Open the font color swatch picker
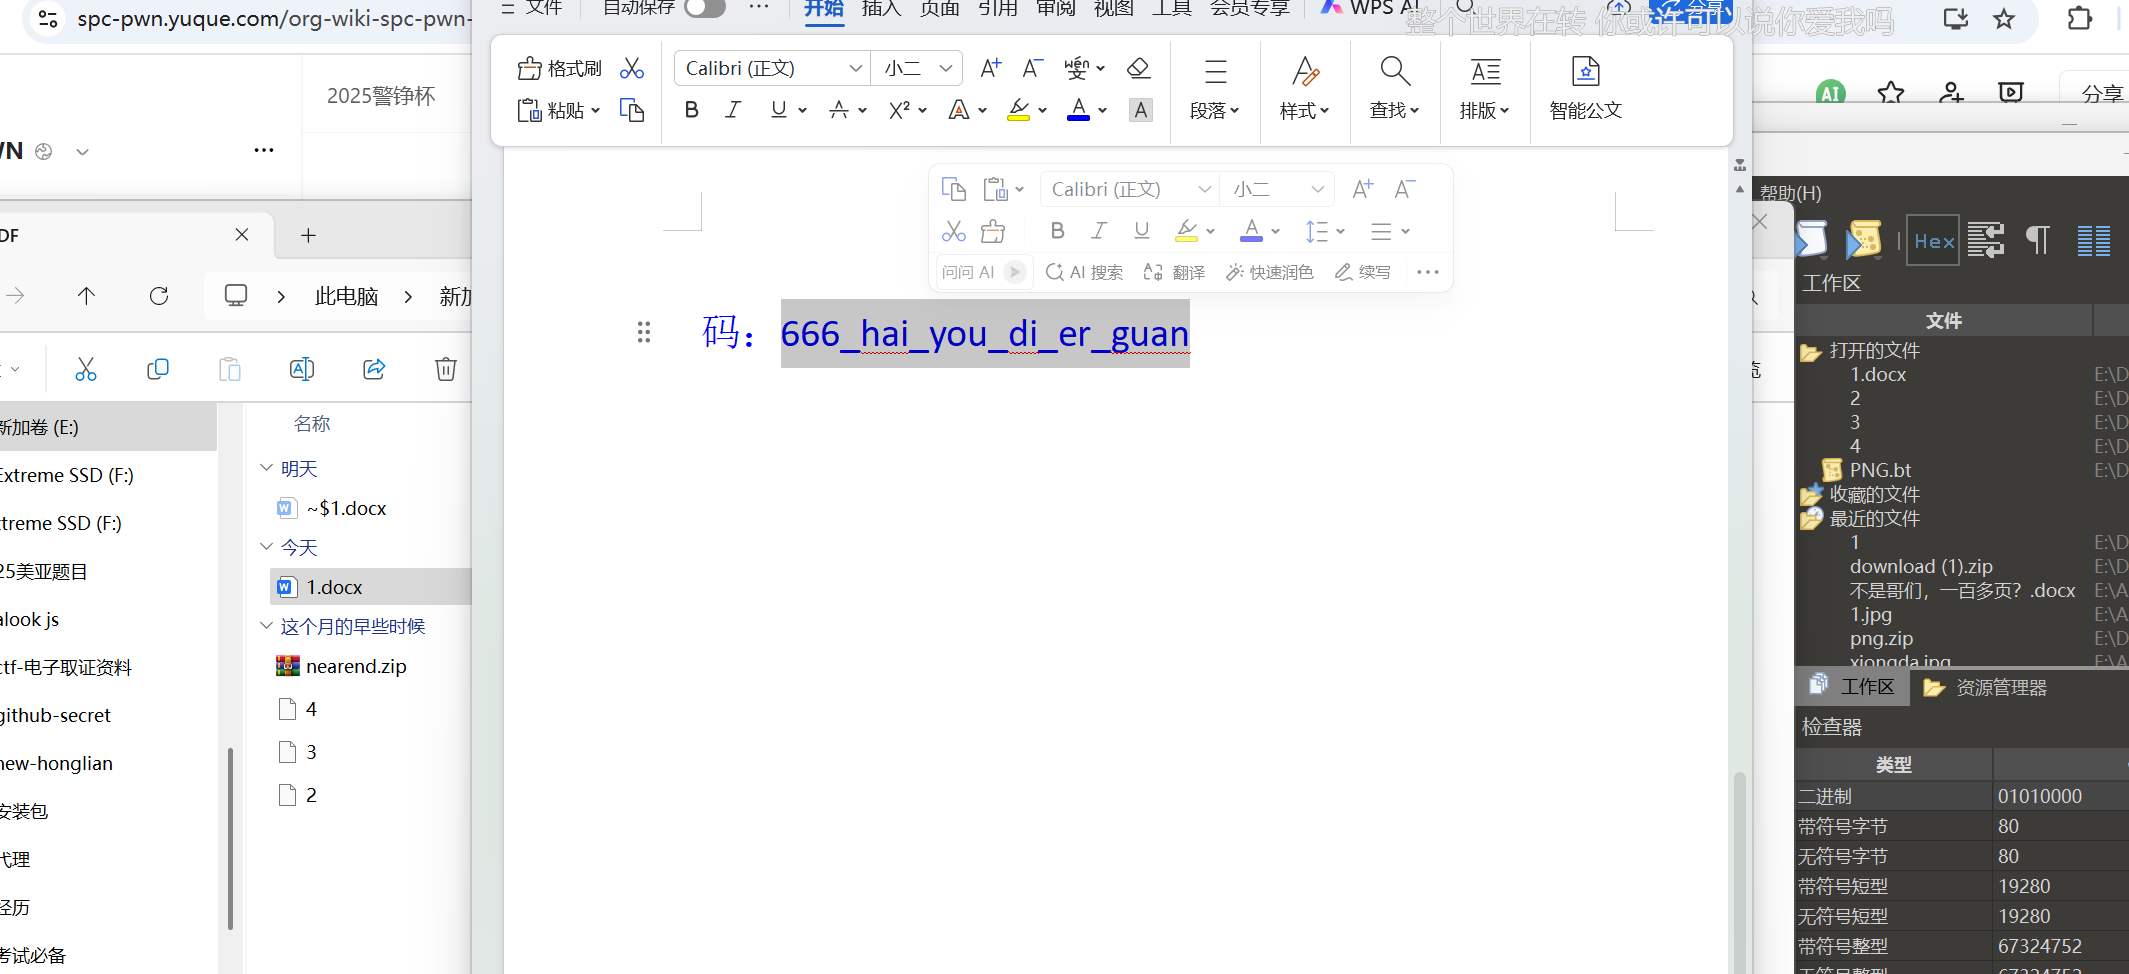 1100,110
